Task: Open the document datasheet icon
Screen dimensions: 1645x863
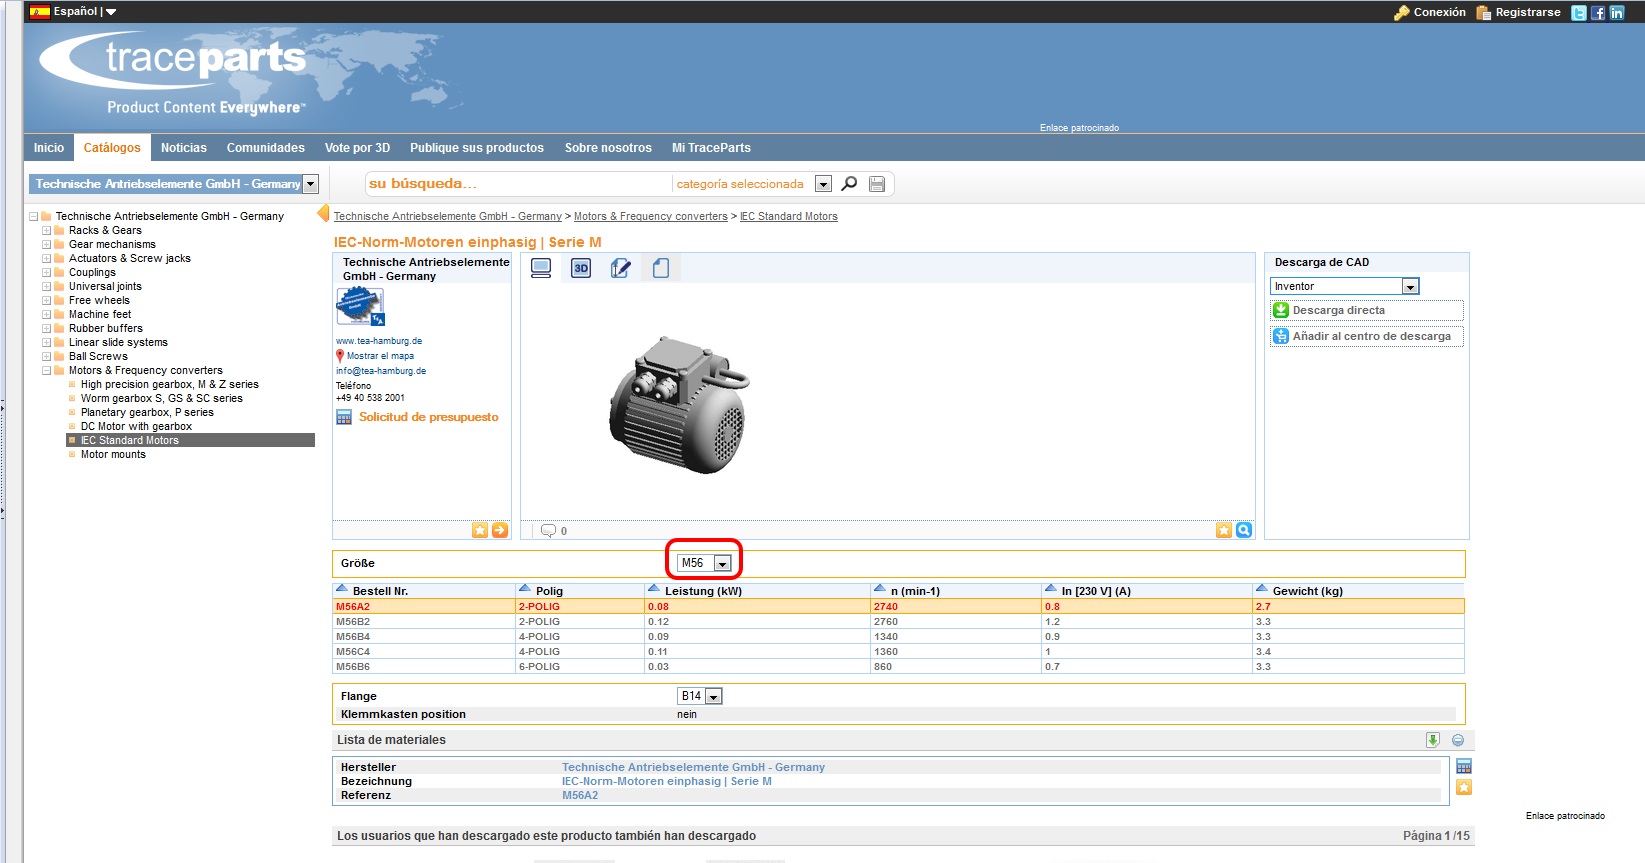Action: [661, 268]
